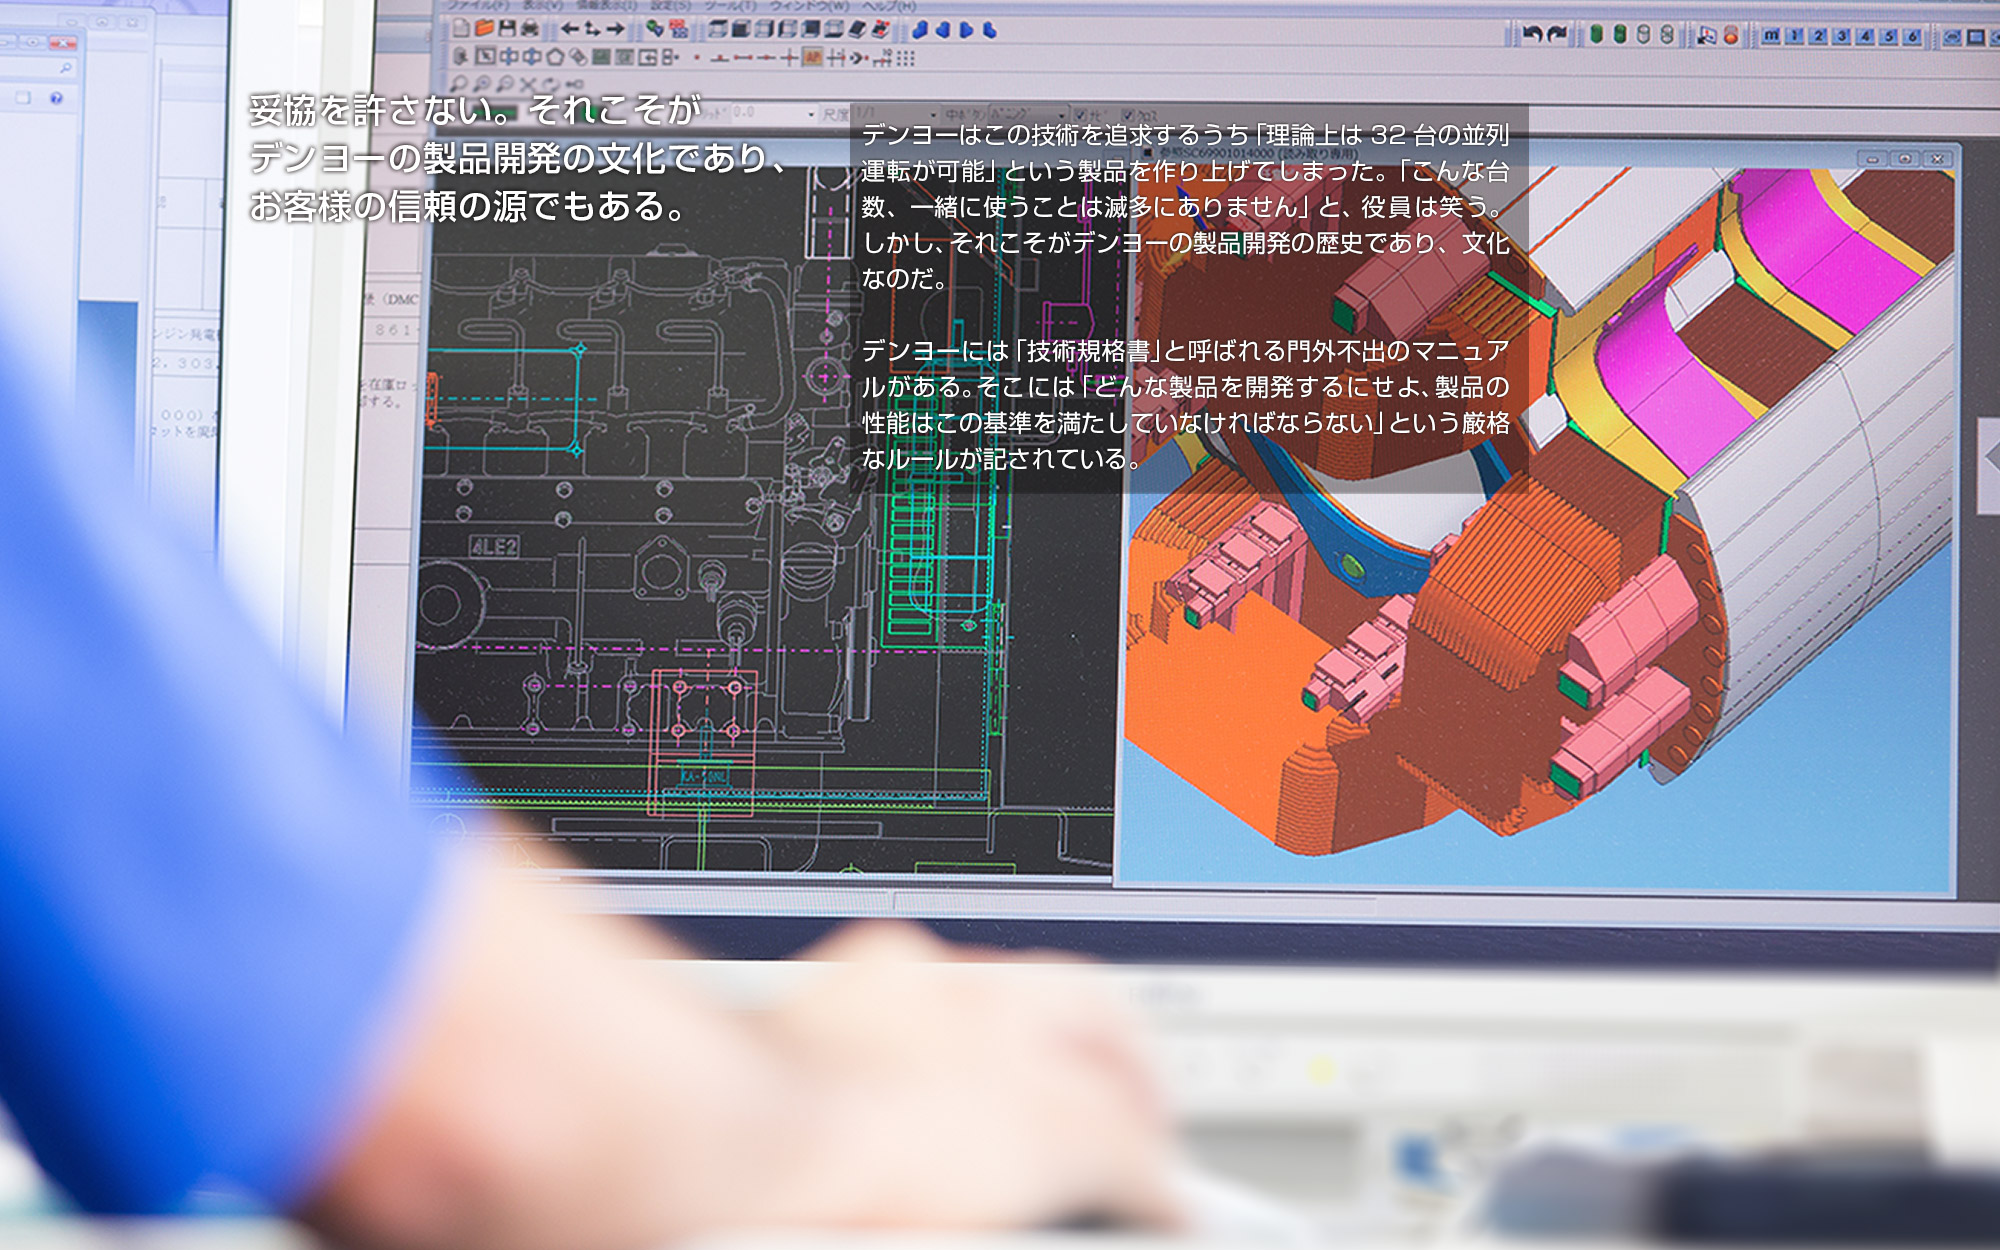The width and height of the screenshot is (2000, 1250).
Task: Click the left arrow navigation icon
Action: coord(570,29)
